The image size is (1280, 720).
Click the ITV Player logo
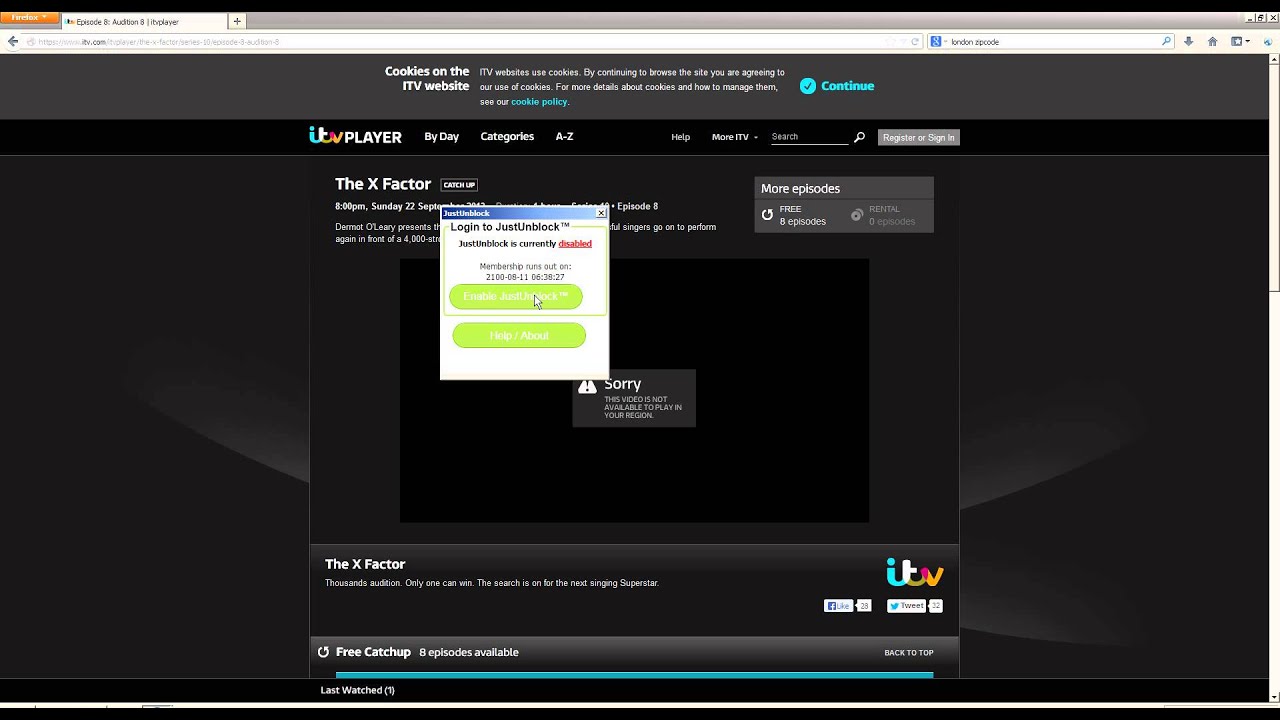point(355,136)
